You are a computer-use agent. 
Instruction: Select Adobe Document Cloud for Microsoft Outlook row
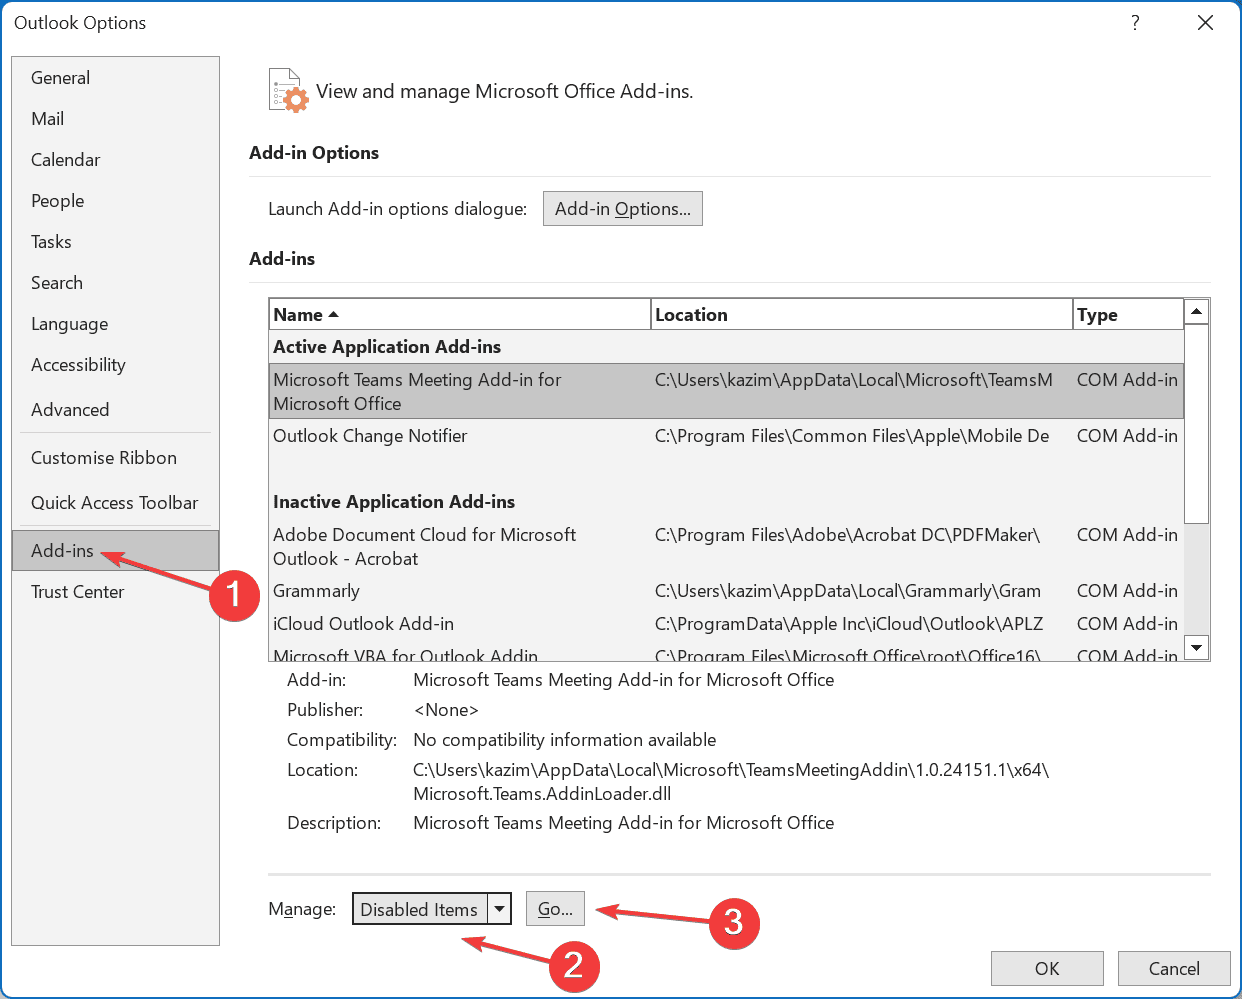coord(726,547)
